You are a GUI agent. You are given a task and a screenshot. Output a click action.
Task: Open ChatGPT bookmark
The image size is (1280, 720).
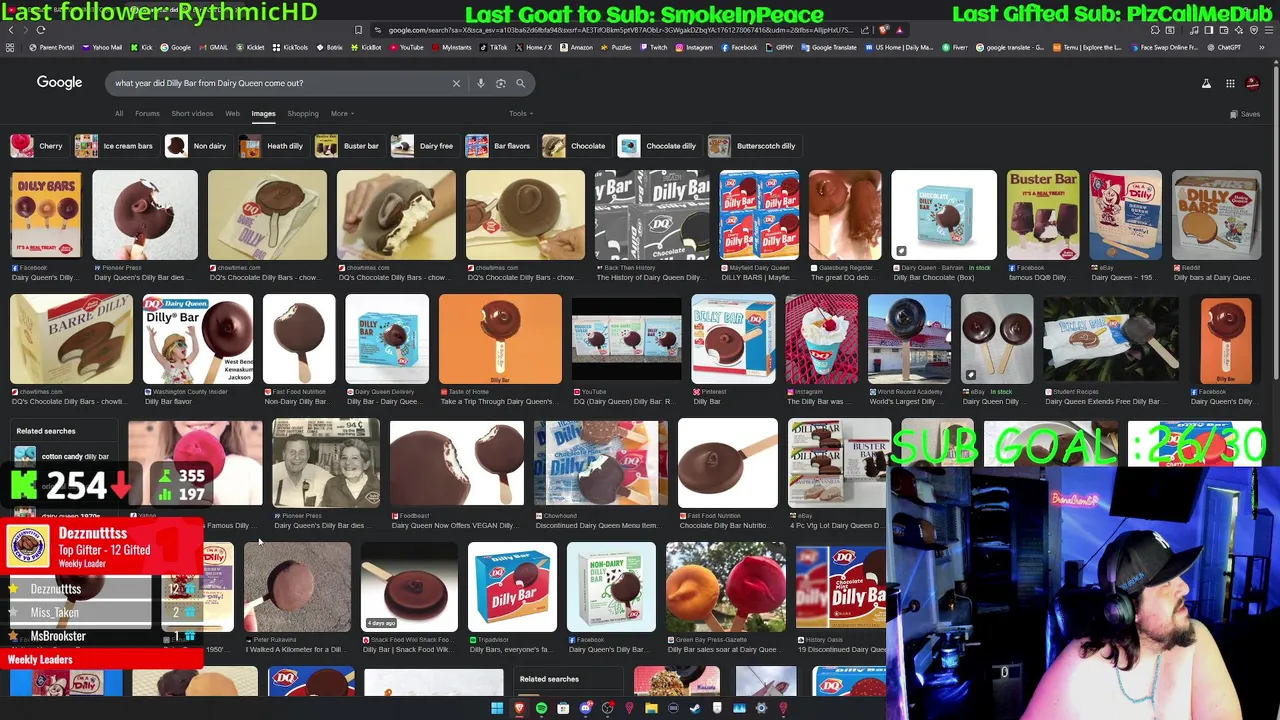click(1223, 47)
